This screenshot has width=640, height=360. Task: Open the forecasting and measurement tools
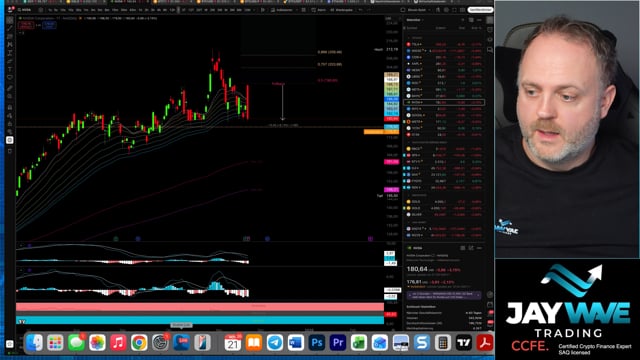[10, 53]
